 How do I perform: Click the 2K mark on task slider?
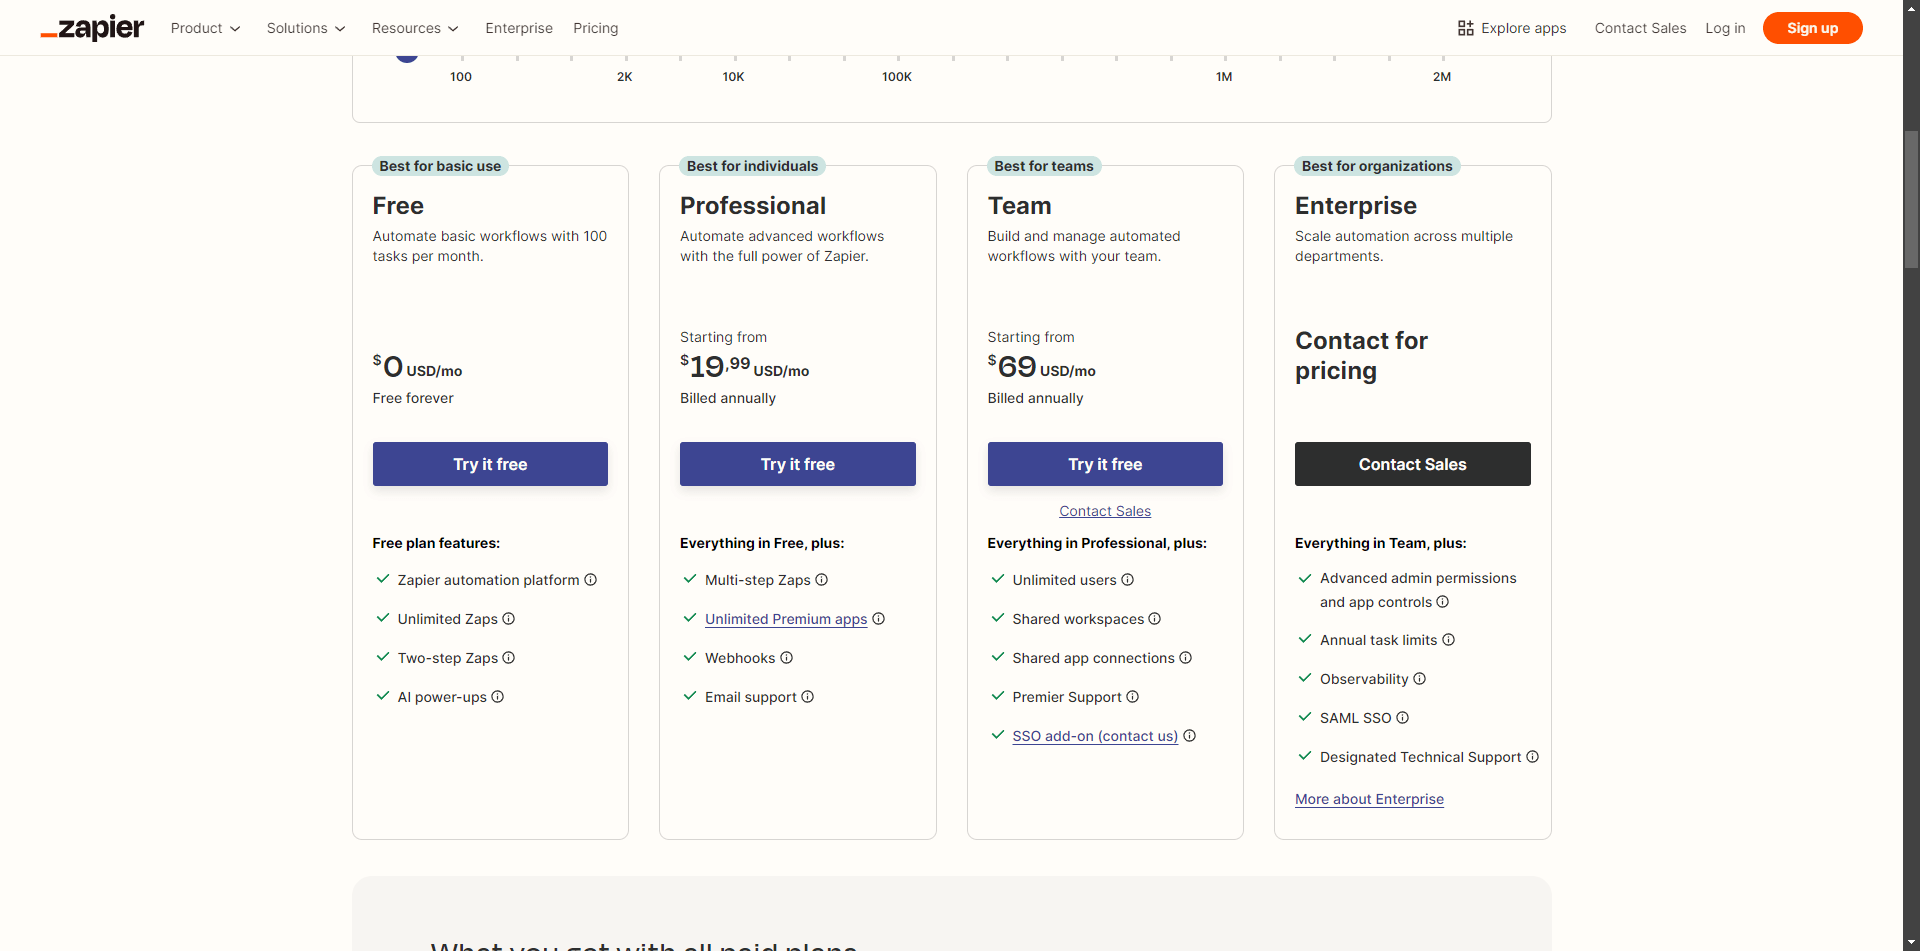pyautogui.click(x=625, y=77)
